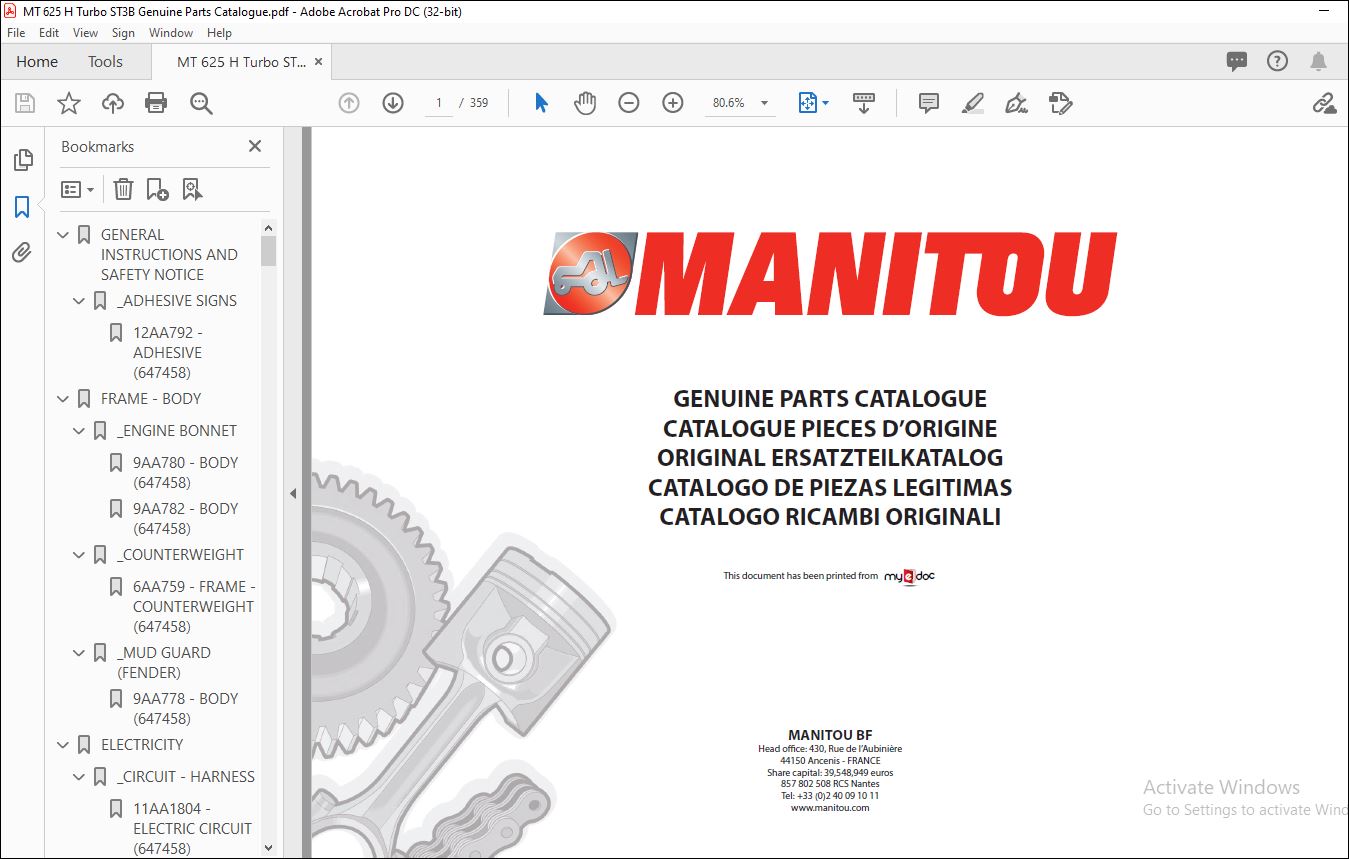Print the document with the printer icon
Screen dimensions: 1349x859
(x=156, y=103)
